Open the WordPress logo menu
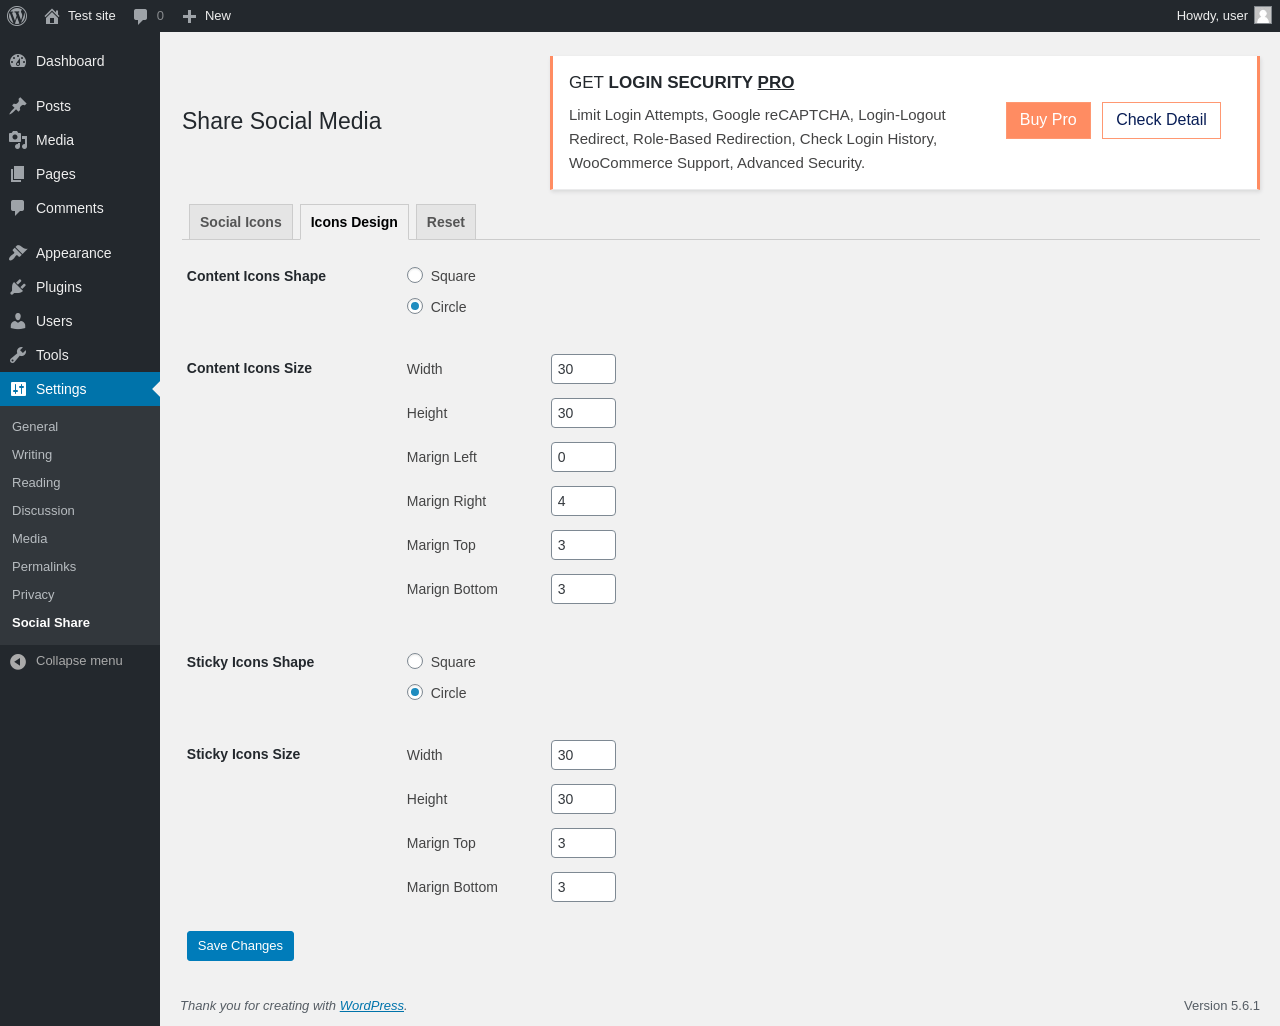 click(x=17, y=16)
